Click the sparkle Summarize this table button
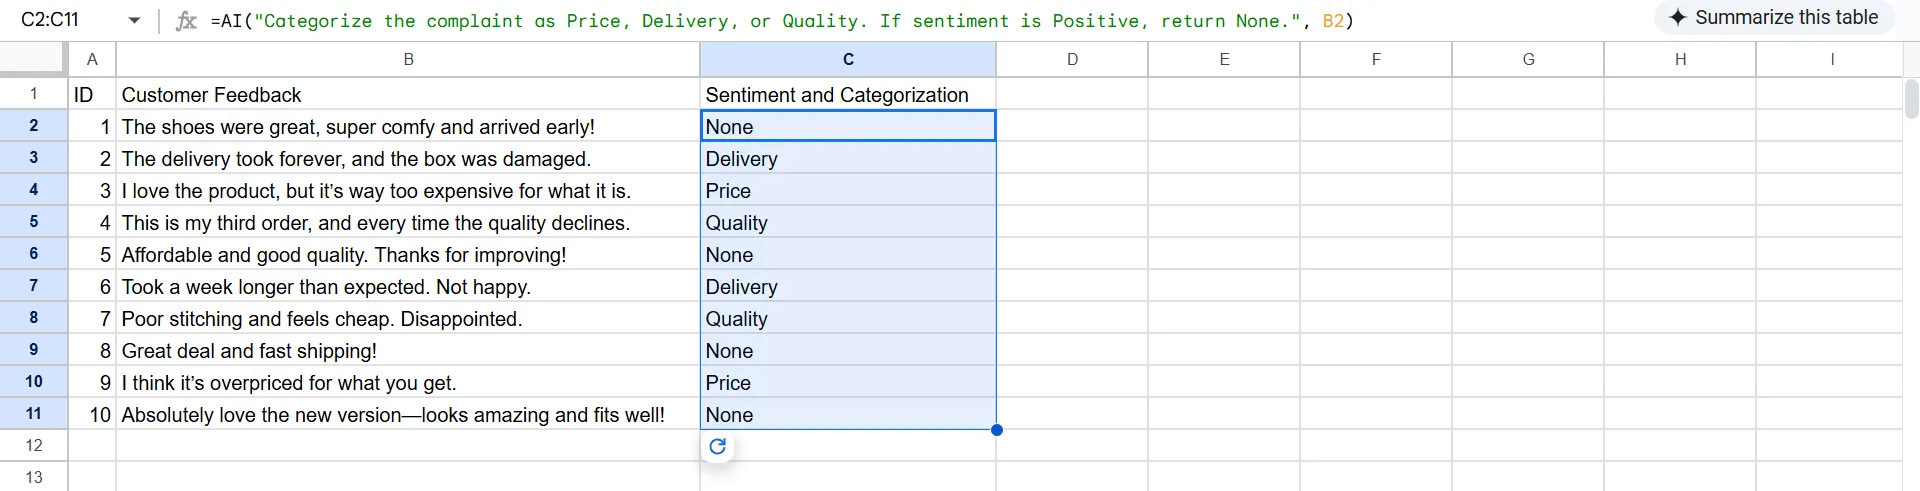Screen dimensions: 1920x491 pyautogui.click(x=1773, y=18)
